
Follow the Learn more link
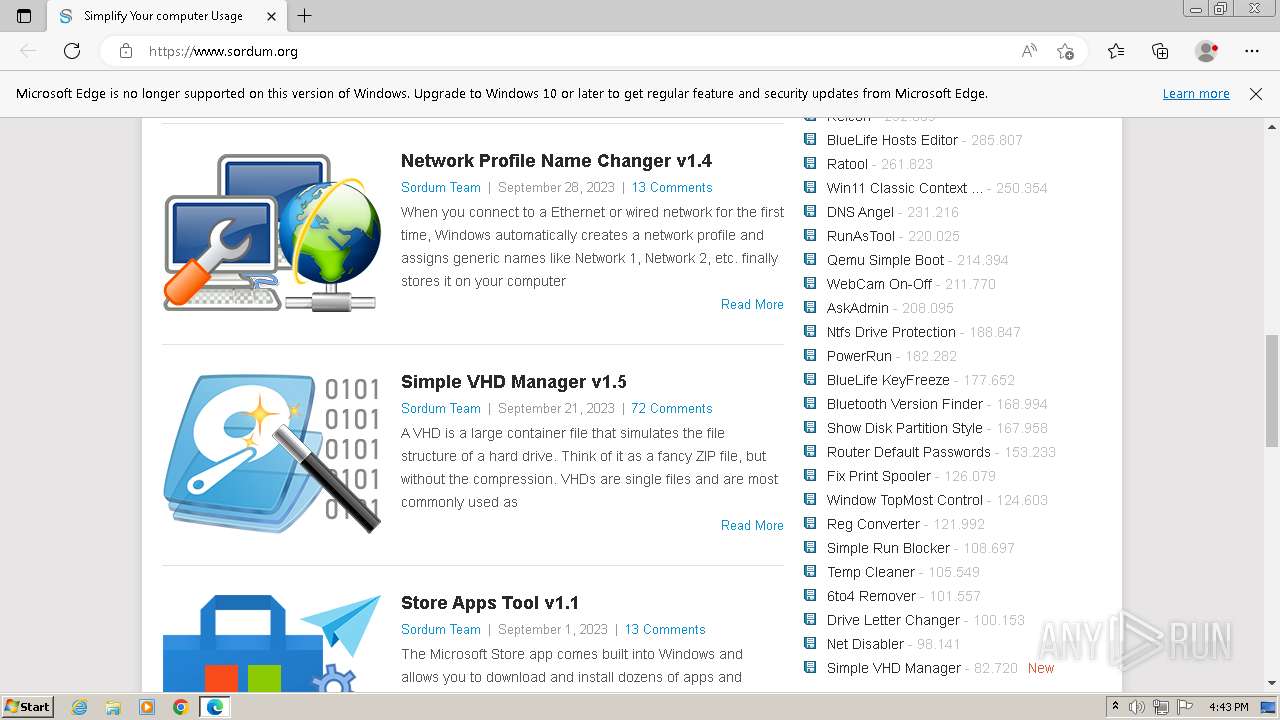[x=1196, y=93]
